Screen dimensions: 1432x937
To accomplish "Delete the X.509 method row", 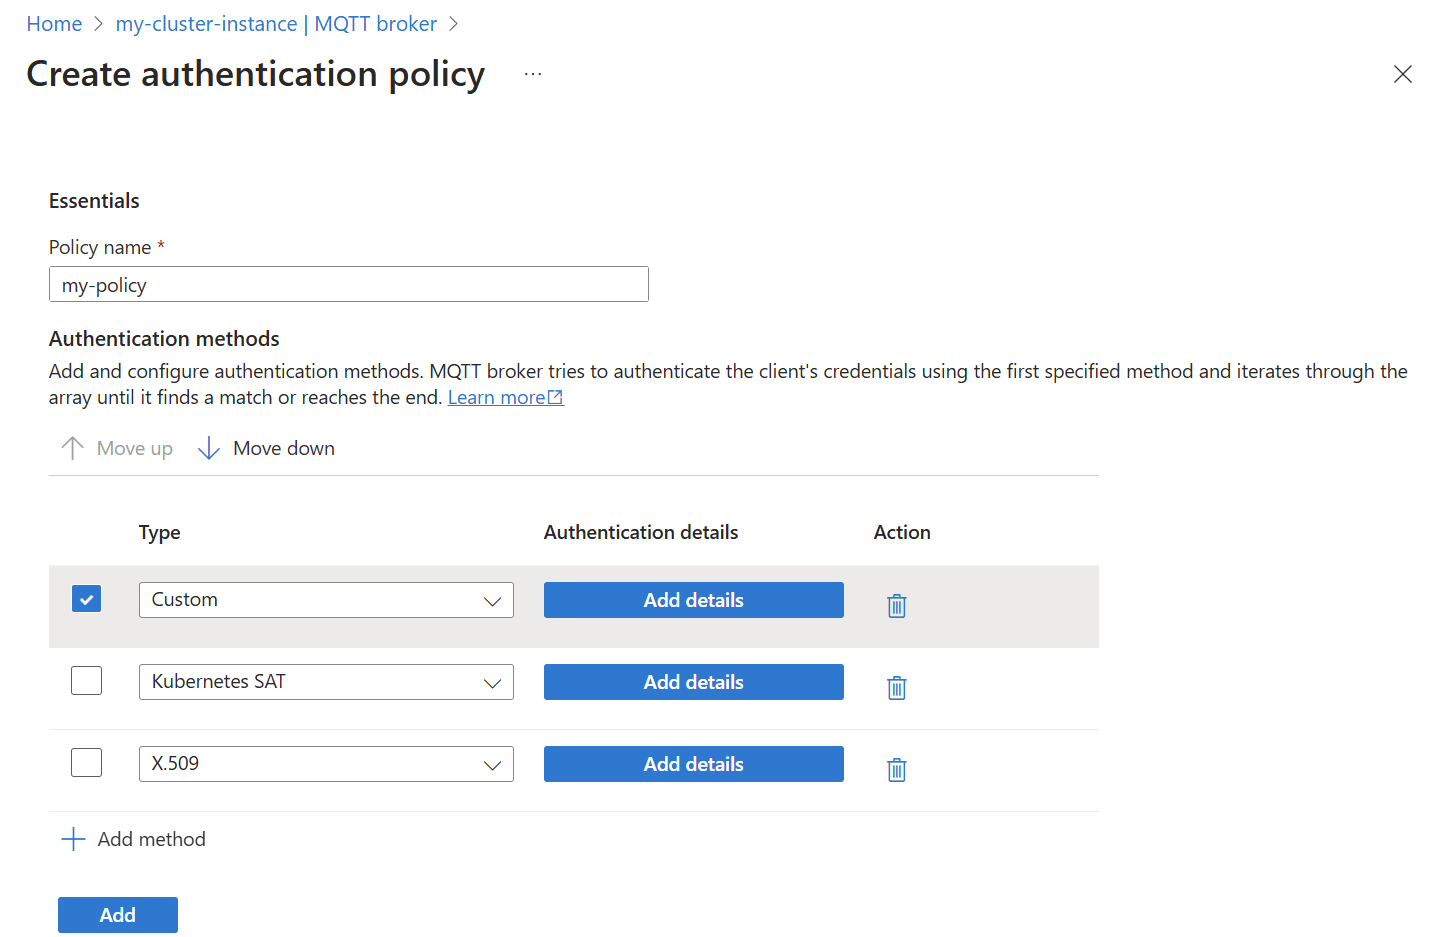I will point(896,769).
